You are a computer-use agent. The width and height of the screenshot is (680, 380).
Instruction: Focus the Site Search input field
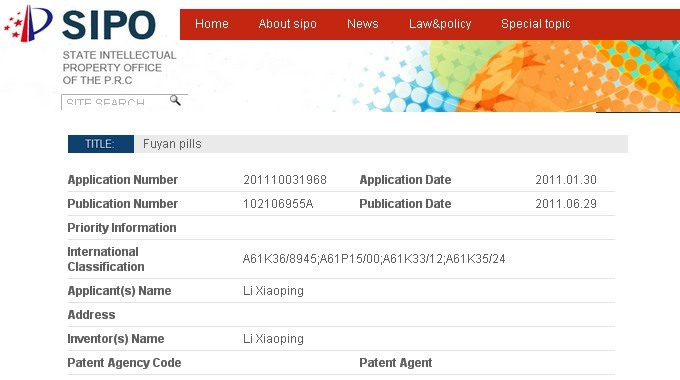pos(115,102)
